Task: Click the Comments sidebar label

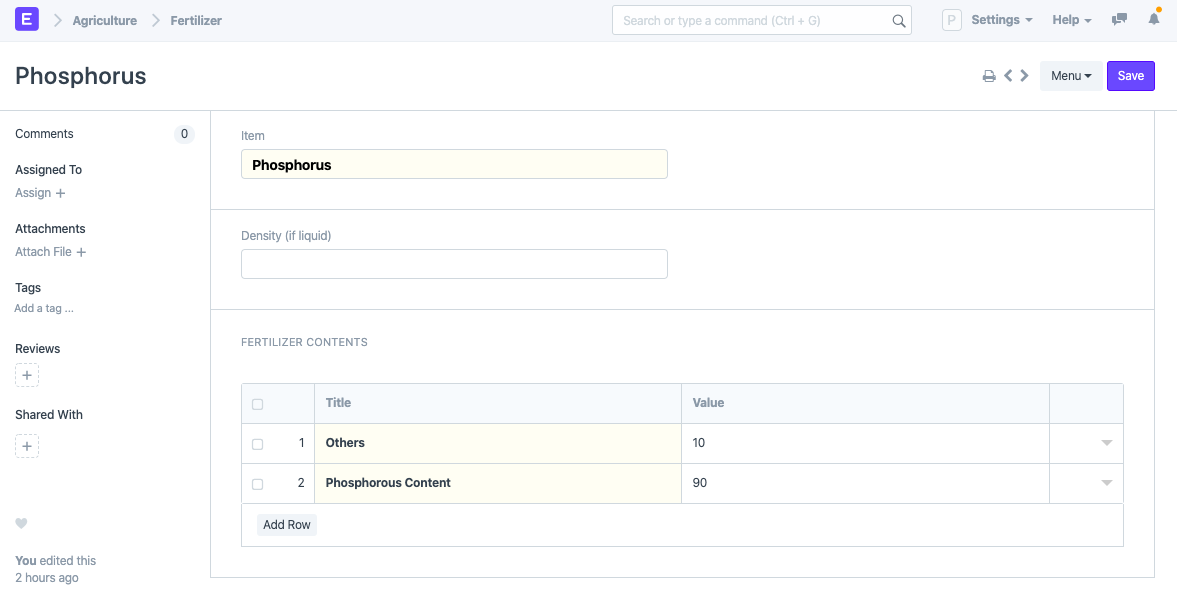Action: click(44, 134)
